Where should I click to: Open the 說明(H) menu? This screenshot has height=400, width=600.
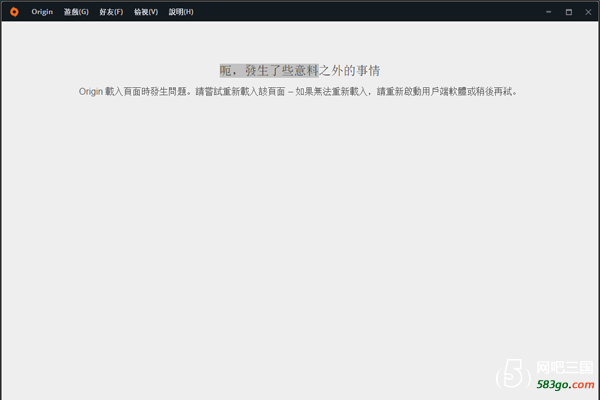point(181,12)
